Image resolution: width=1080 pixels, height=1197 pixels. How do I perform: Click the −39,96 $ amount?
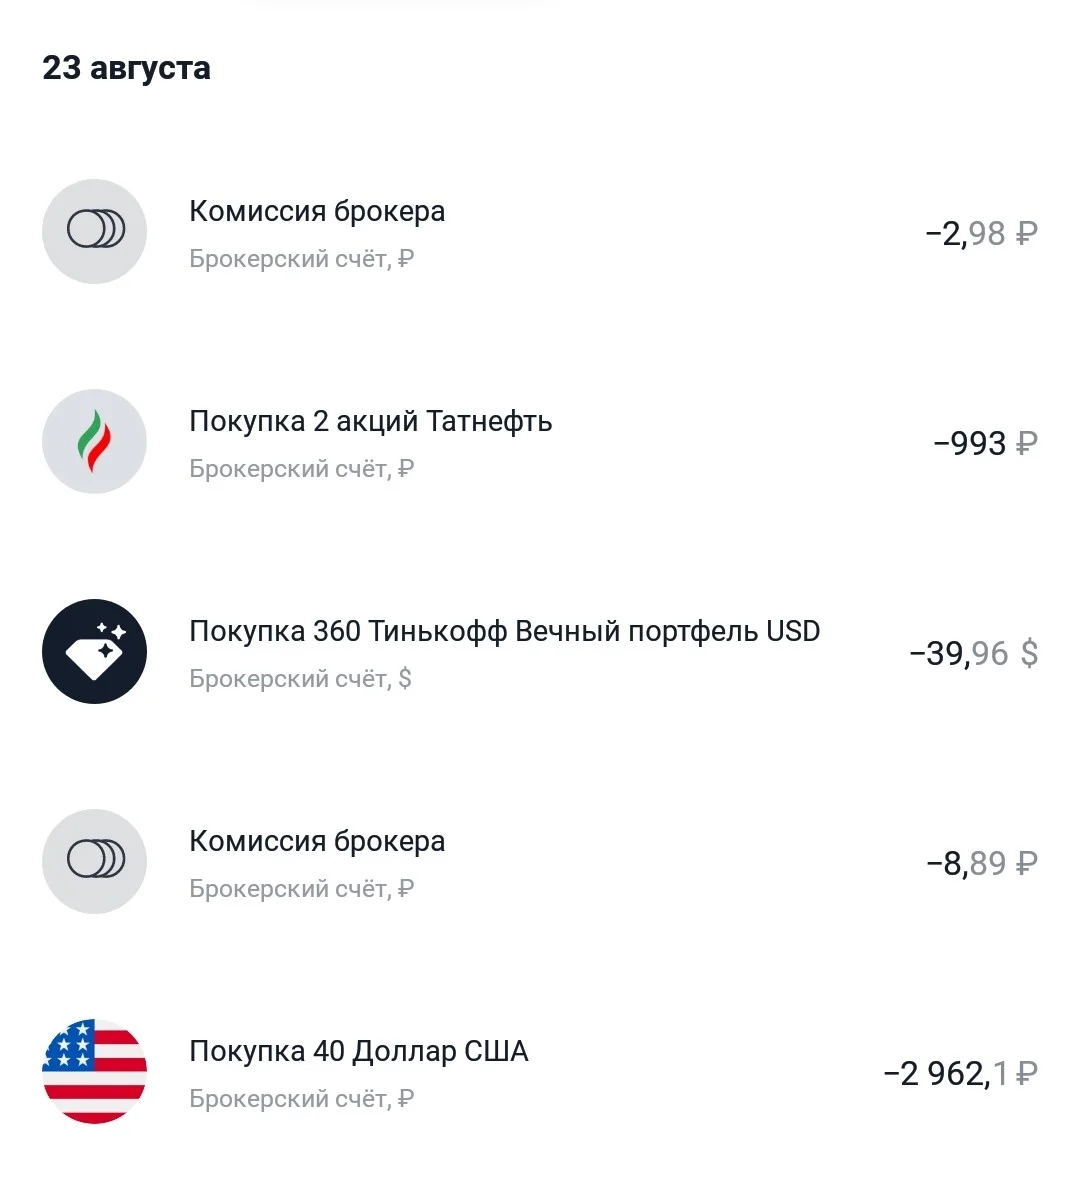[x=974, y=653]
